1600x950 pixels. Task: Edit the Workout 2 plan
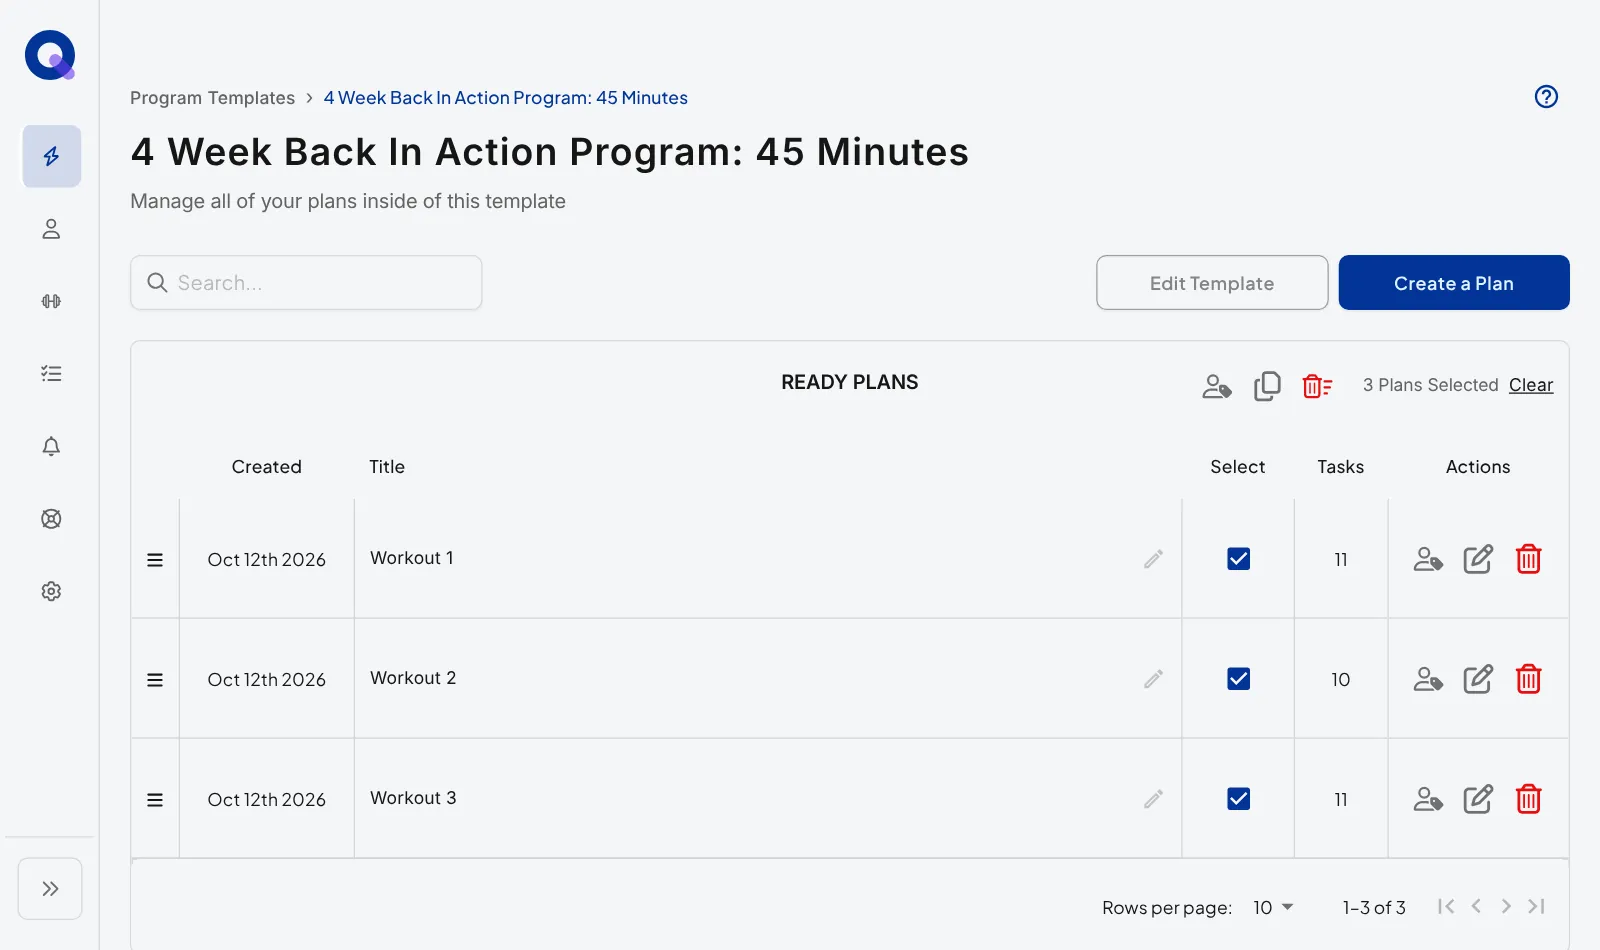[x=1478, y=679]
